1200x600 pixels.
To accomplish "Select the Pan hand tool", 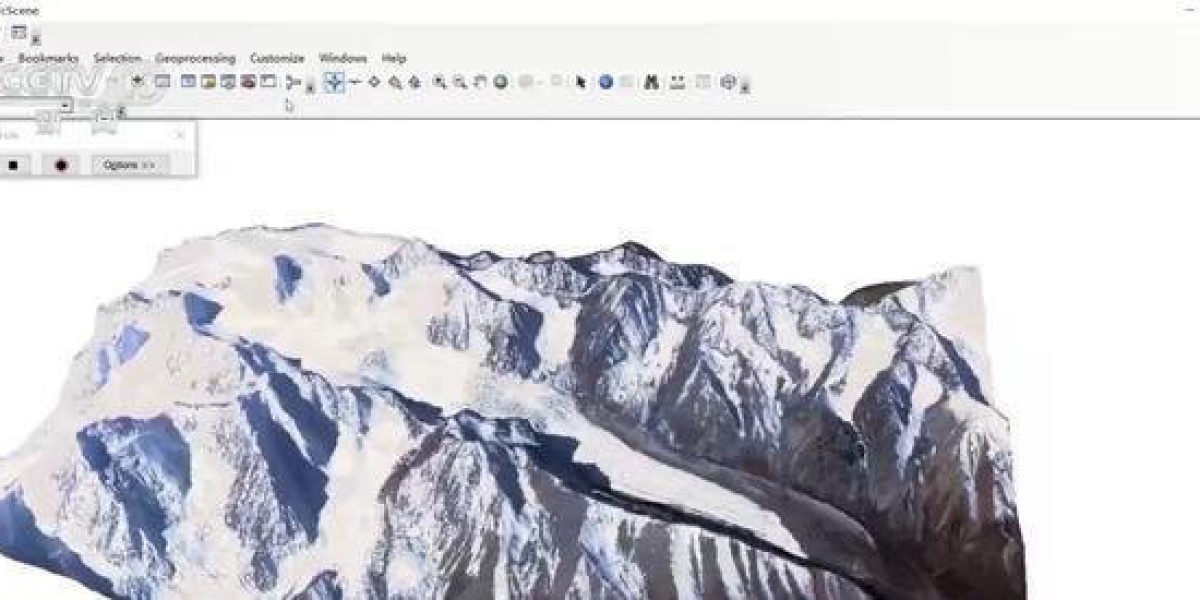I will (480, 82).
